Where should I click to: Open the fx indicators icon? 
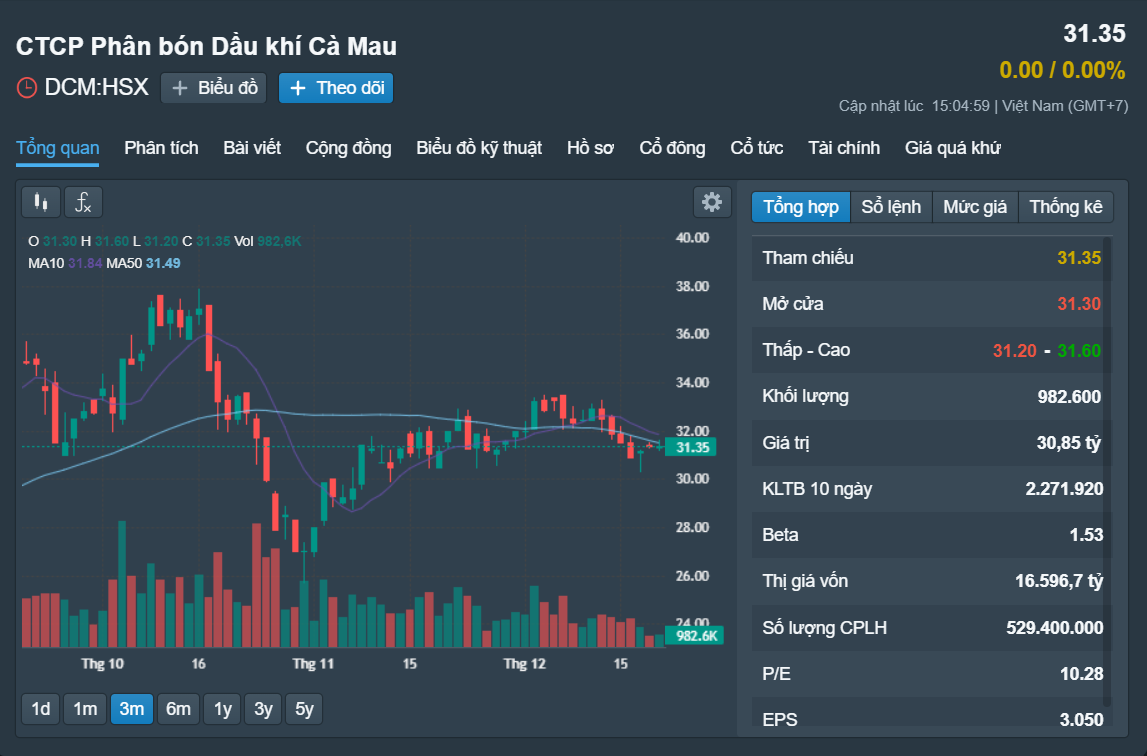pos(83,202)
